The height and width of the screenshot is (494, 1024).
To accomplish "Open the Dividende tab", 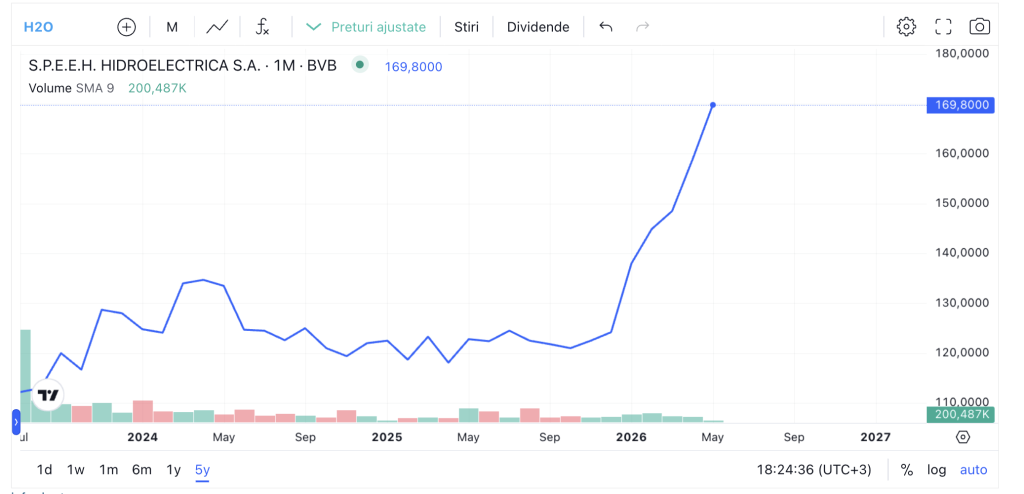I will pos(538,27).
